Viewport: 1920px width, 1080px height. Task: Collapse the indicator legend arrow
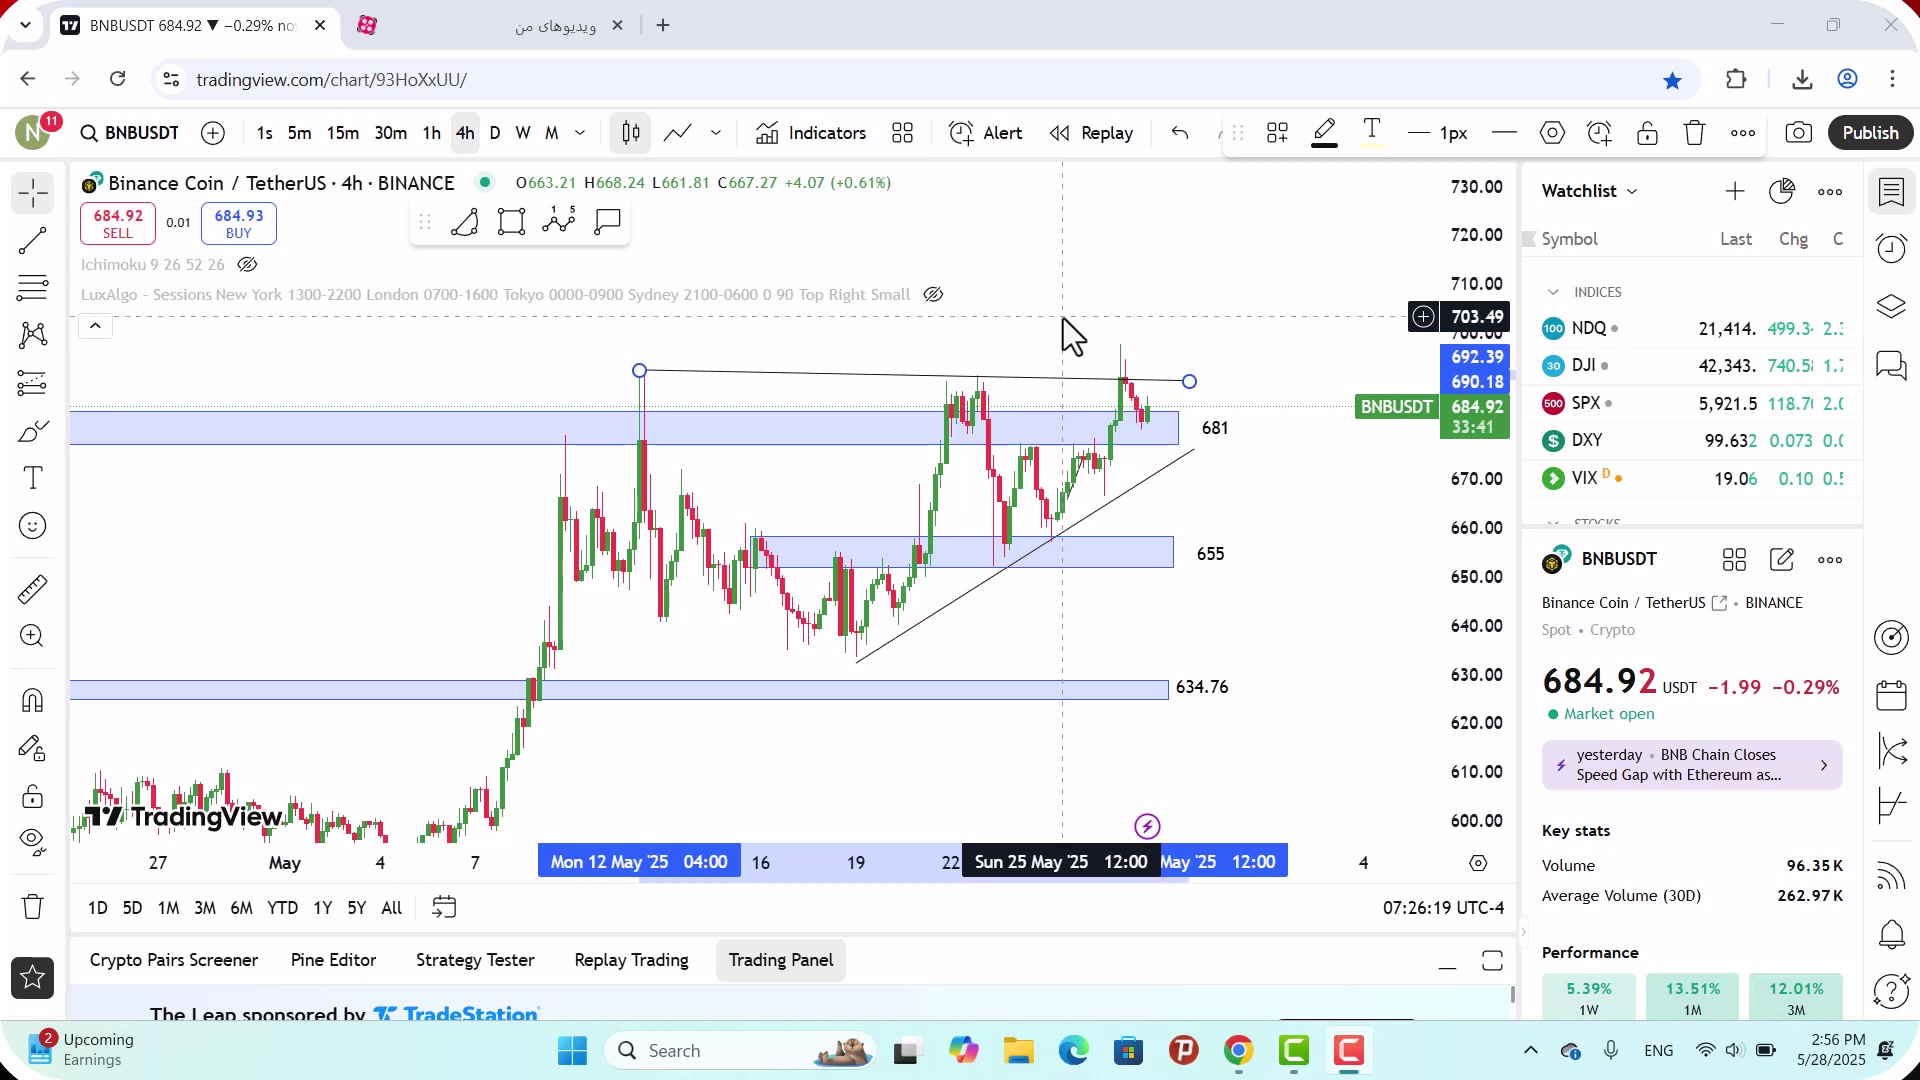95,326
